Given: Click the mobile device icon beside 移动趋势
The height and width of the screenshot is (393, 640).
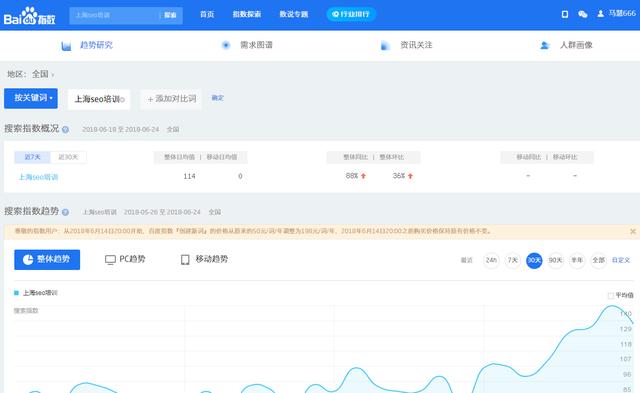Looking at the screenshot, I should point(185,260).
